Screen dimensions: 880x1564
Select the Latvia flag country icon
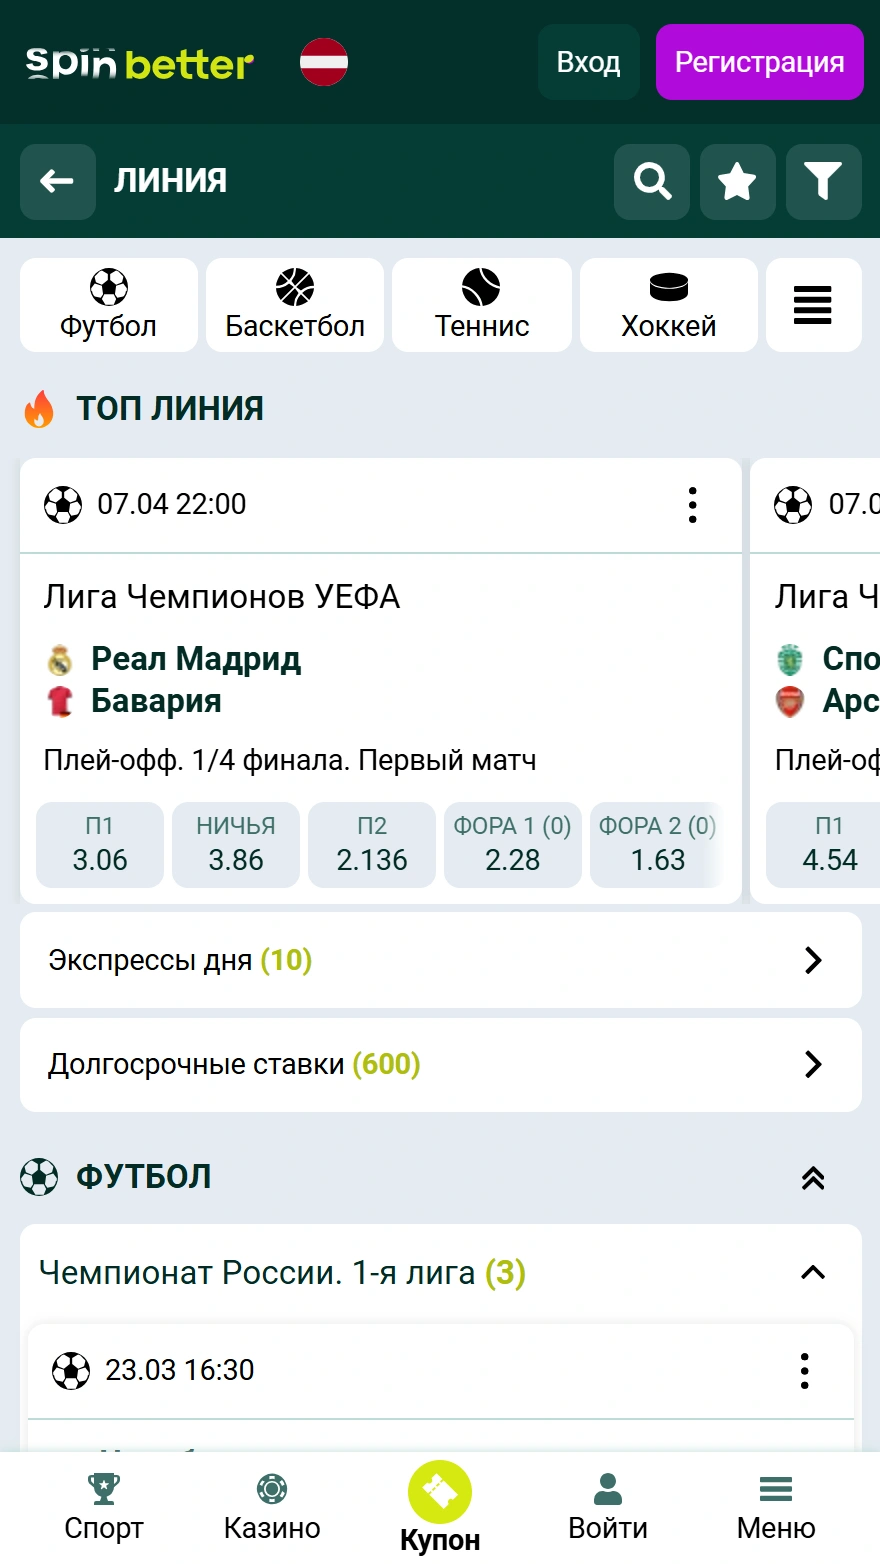(x=324, y=62)
